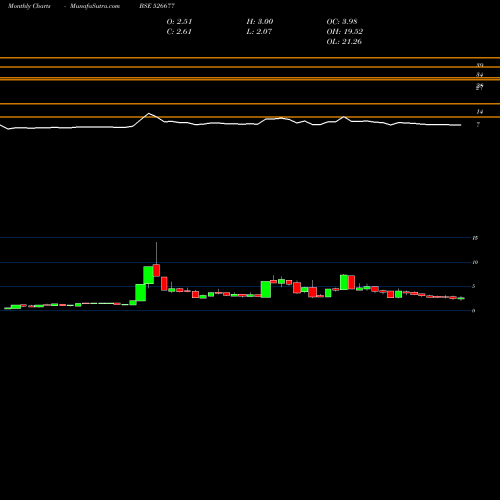
Task: Click the upper axis label "34"
Action: pyautogui.click(x=479, y=75)
